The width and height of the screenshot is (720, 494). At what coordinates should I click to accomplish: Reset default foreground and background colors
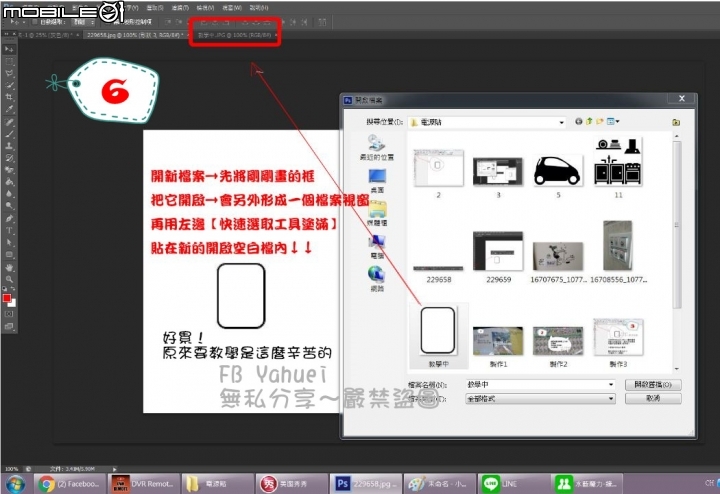coord(5,289)
